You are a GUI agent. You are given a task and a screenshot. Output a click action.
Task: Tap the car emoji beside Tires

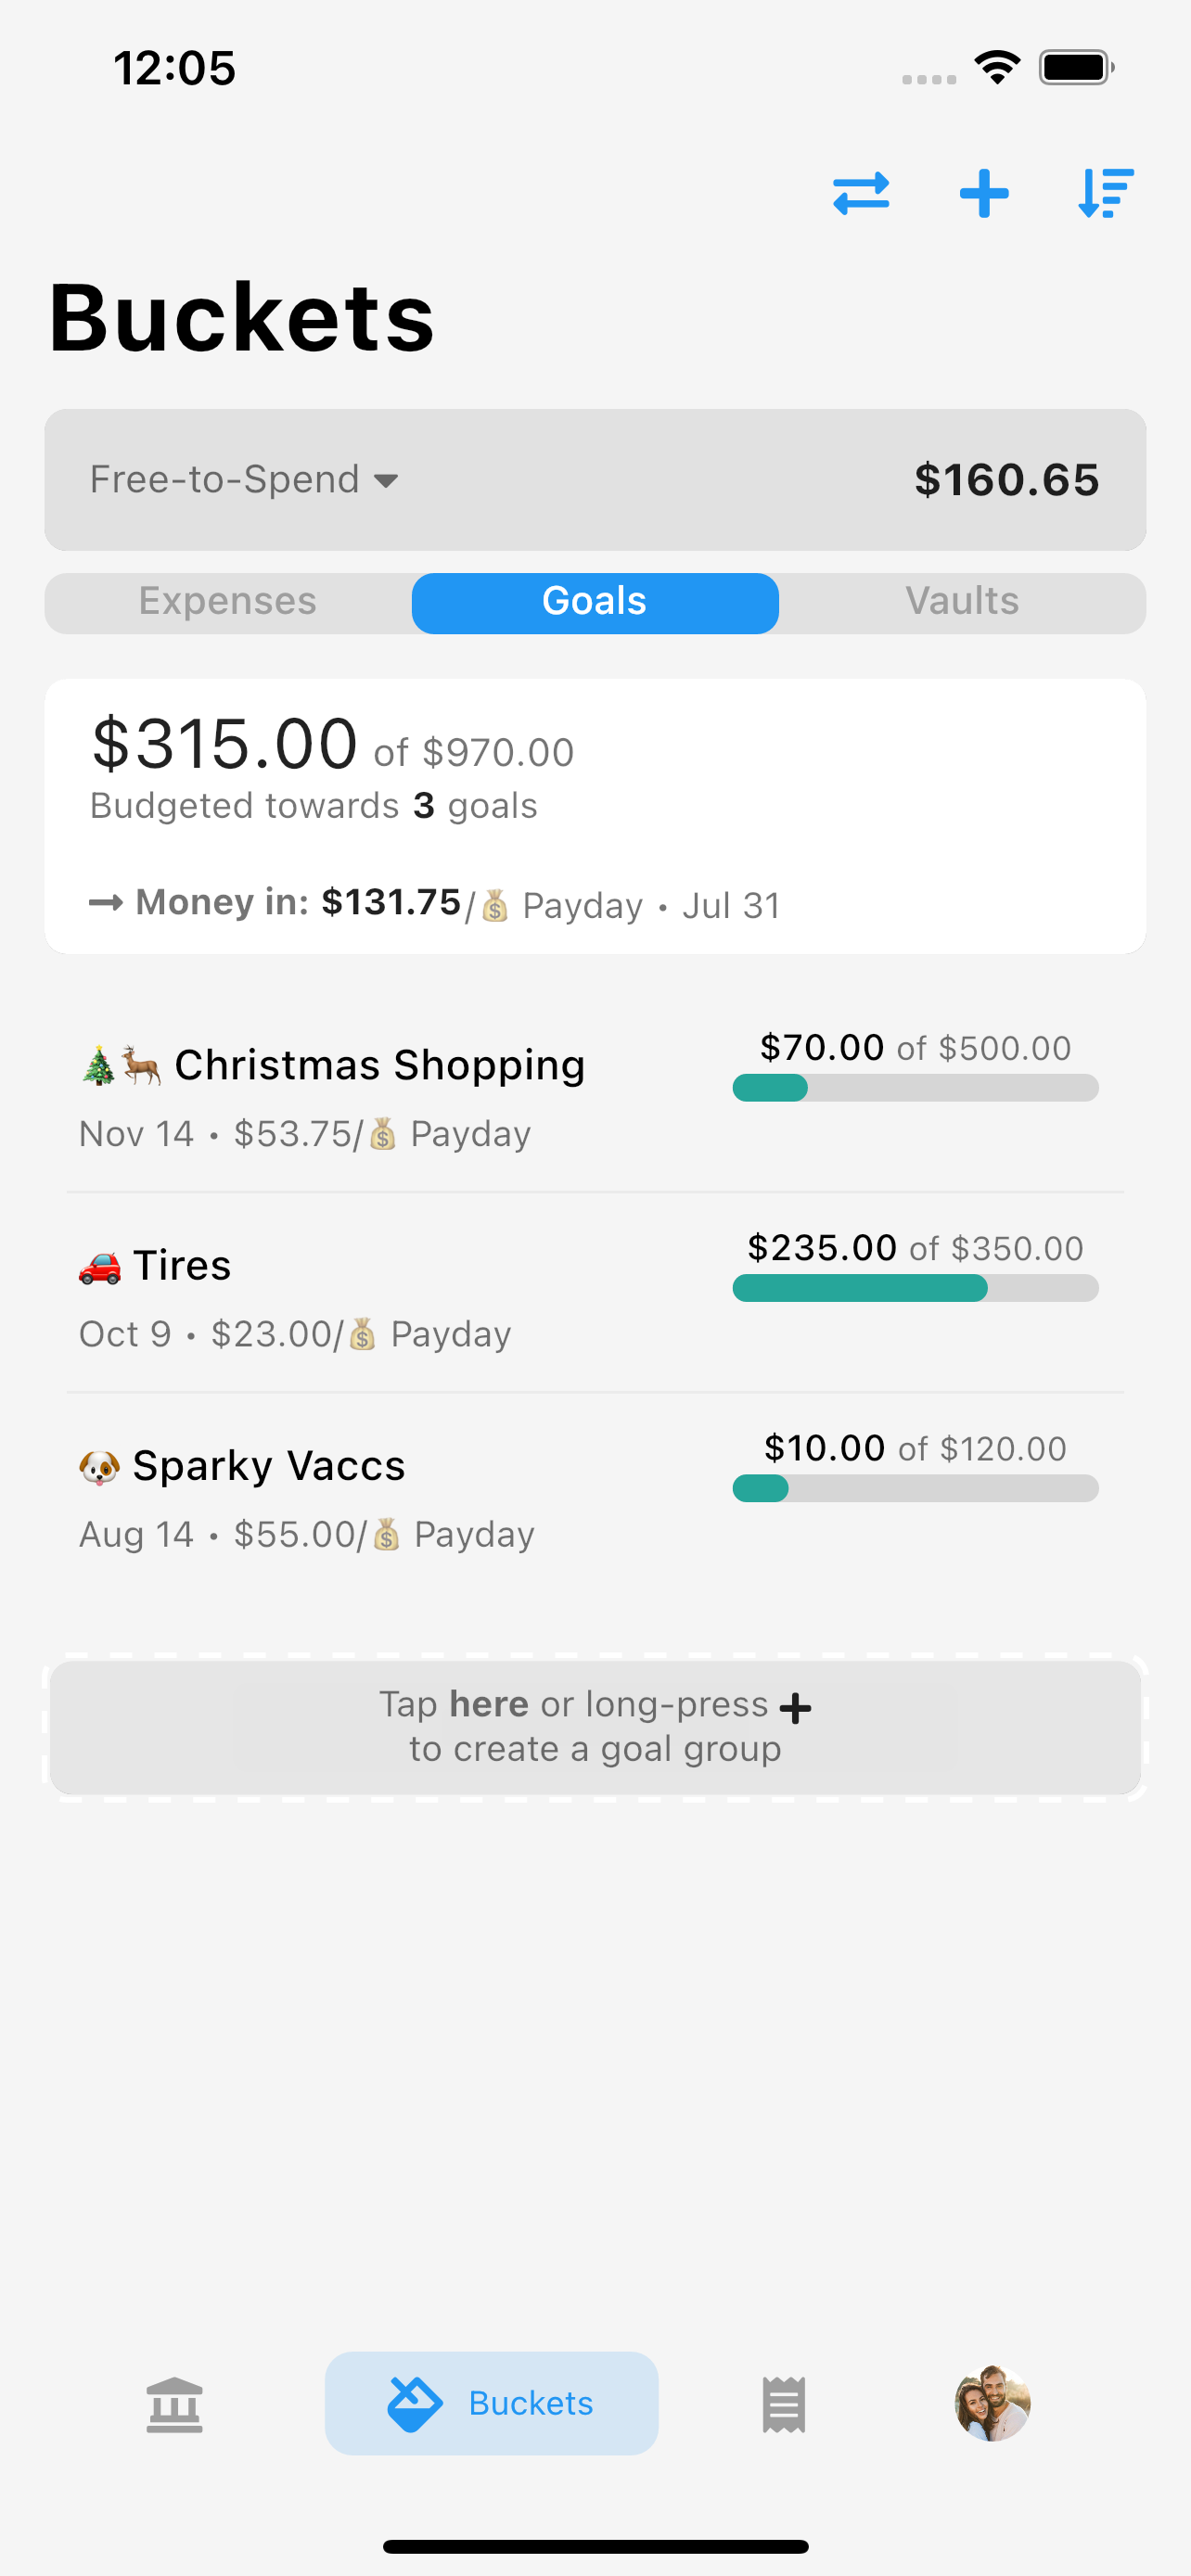pos(100,1267)
